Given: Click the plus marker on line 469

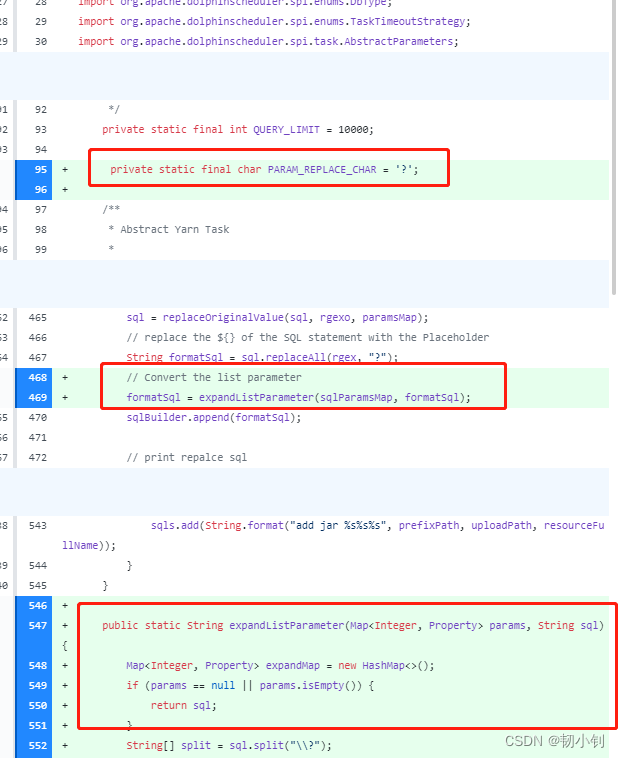Looking at the screenshot, I should [x=65, y=397].
